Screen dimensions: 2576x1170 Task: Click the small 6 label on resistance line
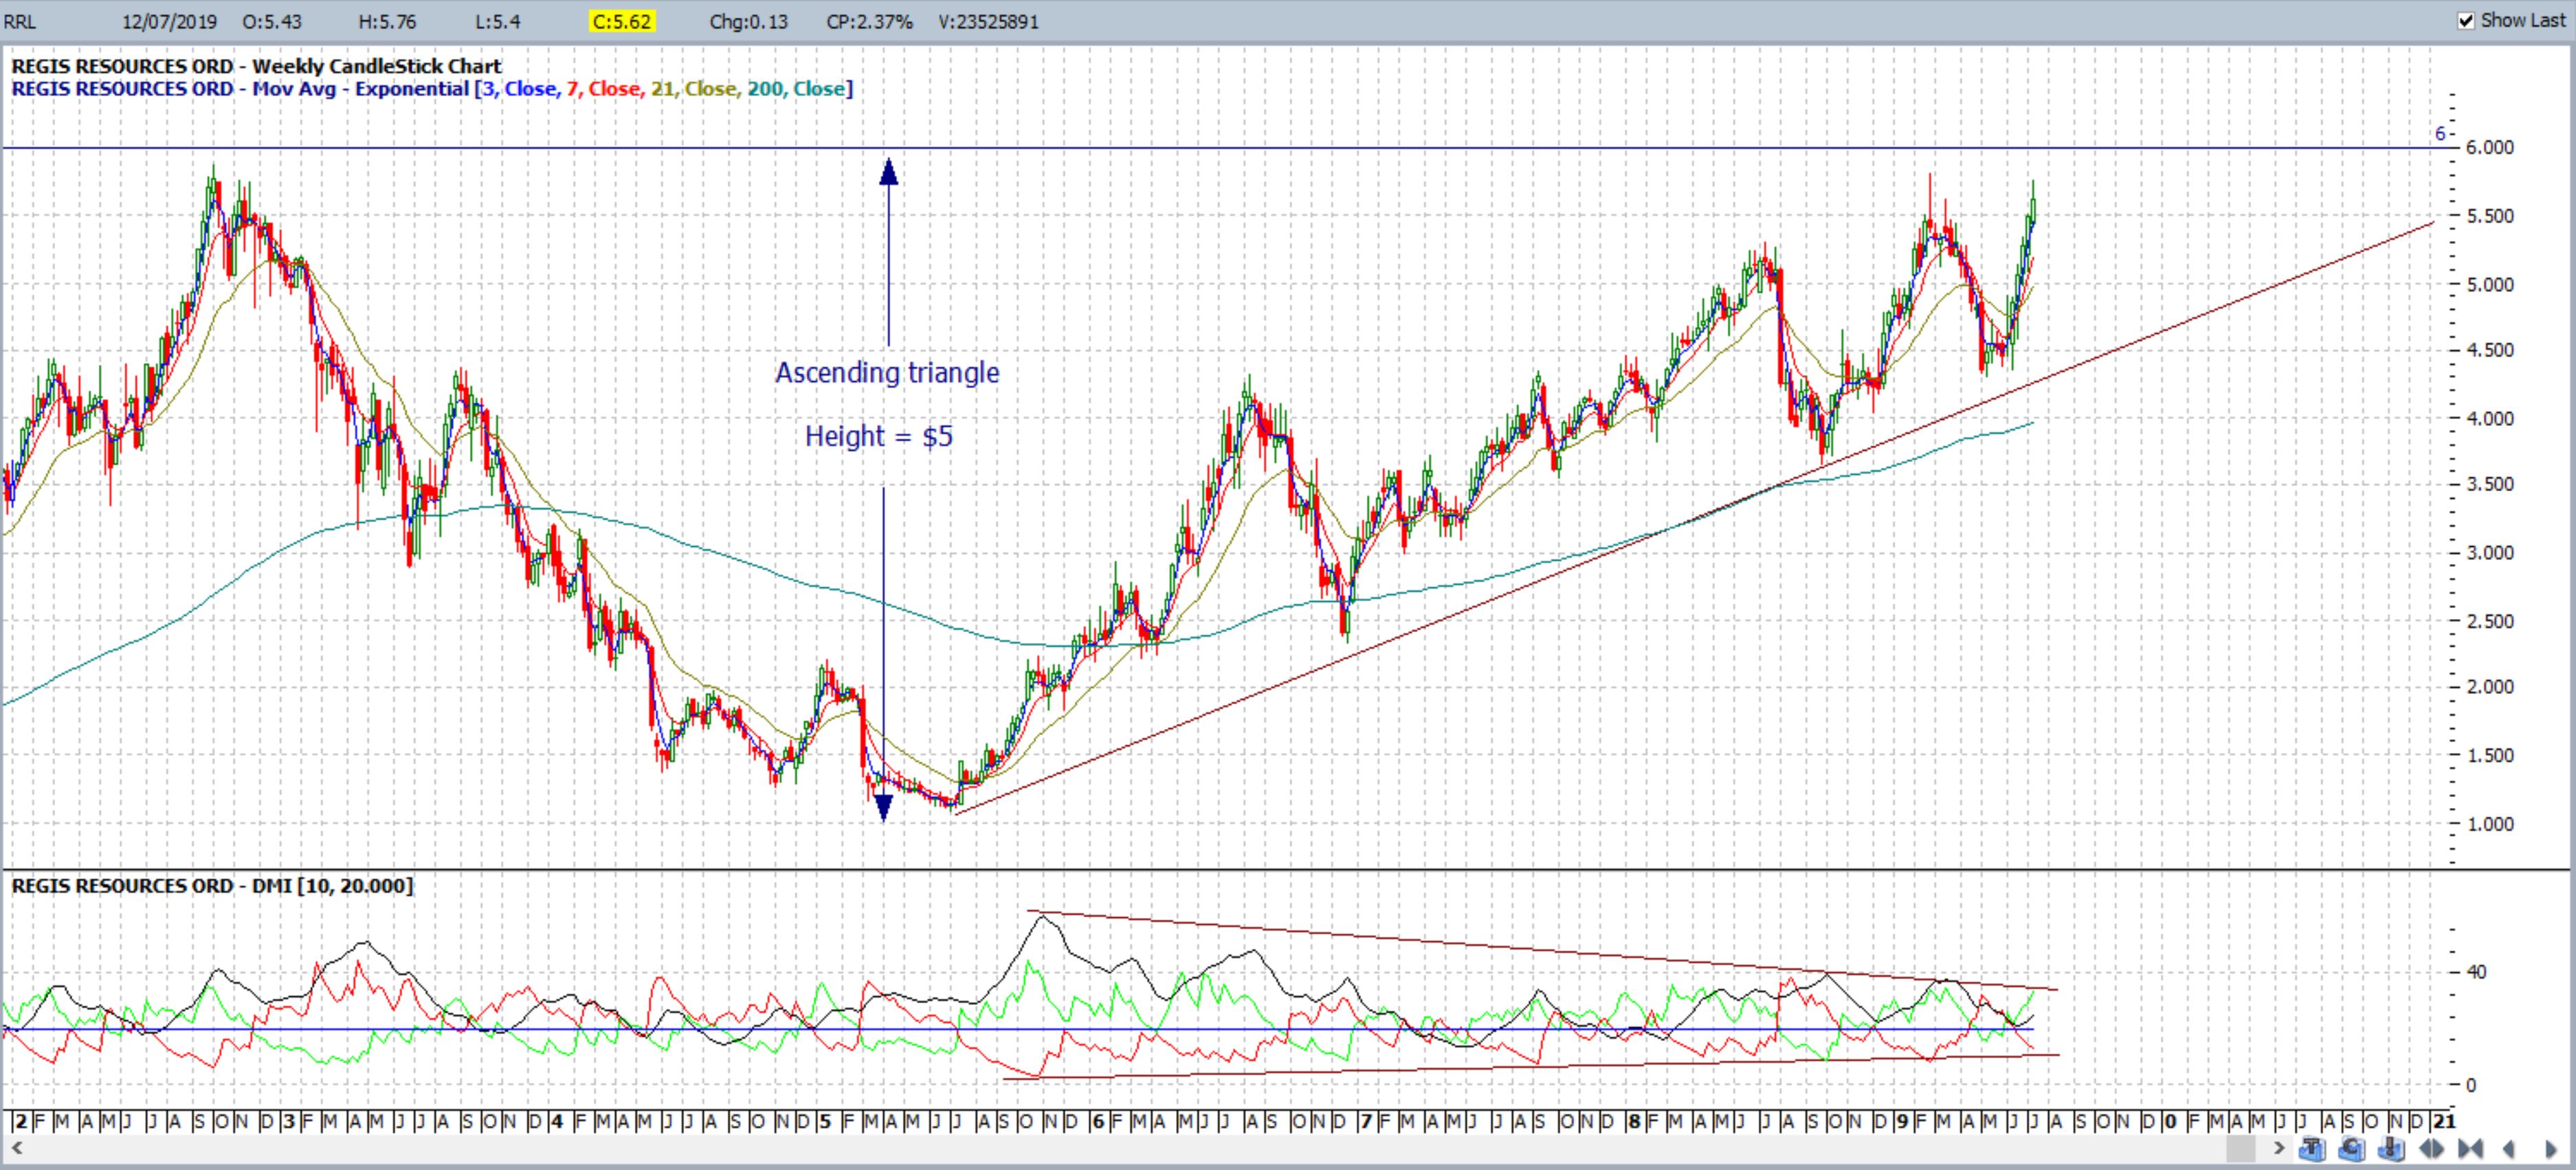(x=2440, y=133)
